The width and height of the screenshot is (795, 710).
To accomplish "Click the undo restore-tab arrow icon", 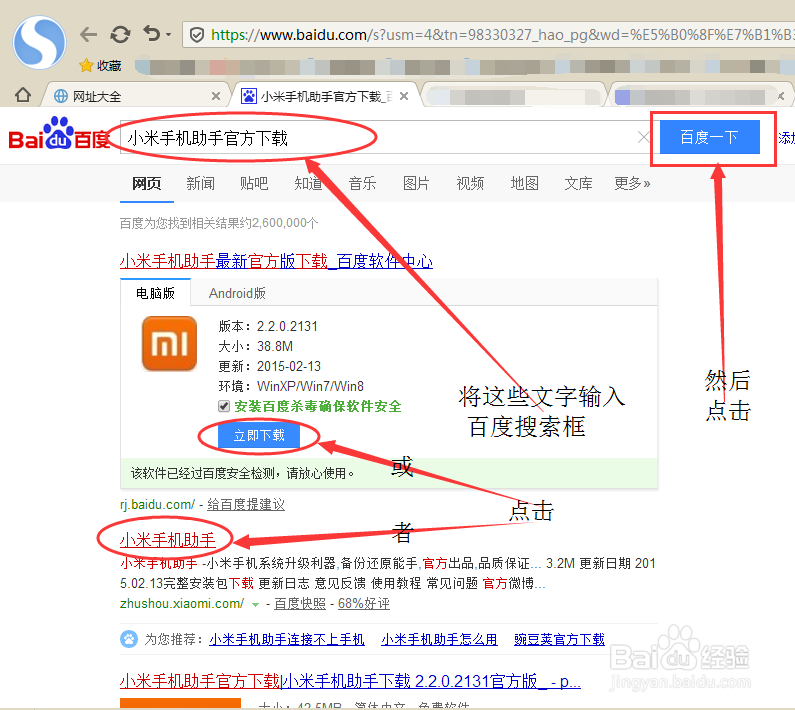I will (x=152, y=33).
